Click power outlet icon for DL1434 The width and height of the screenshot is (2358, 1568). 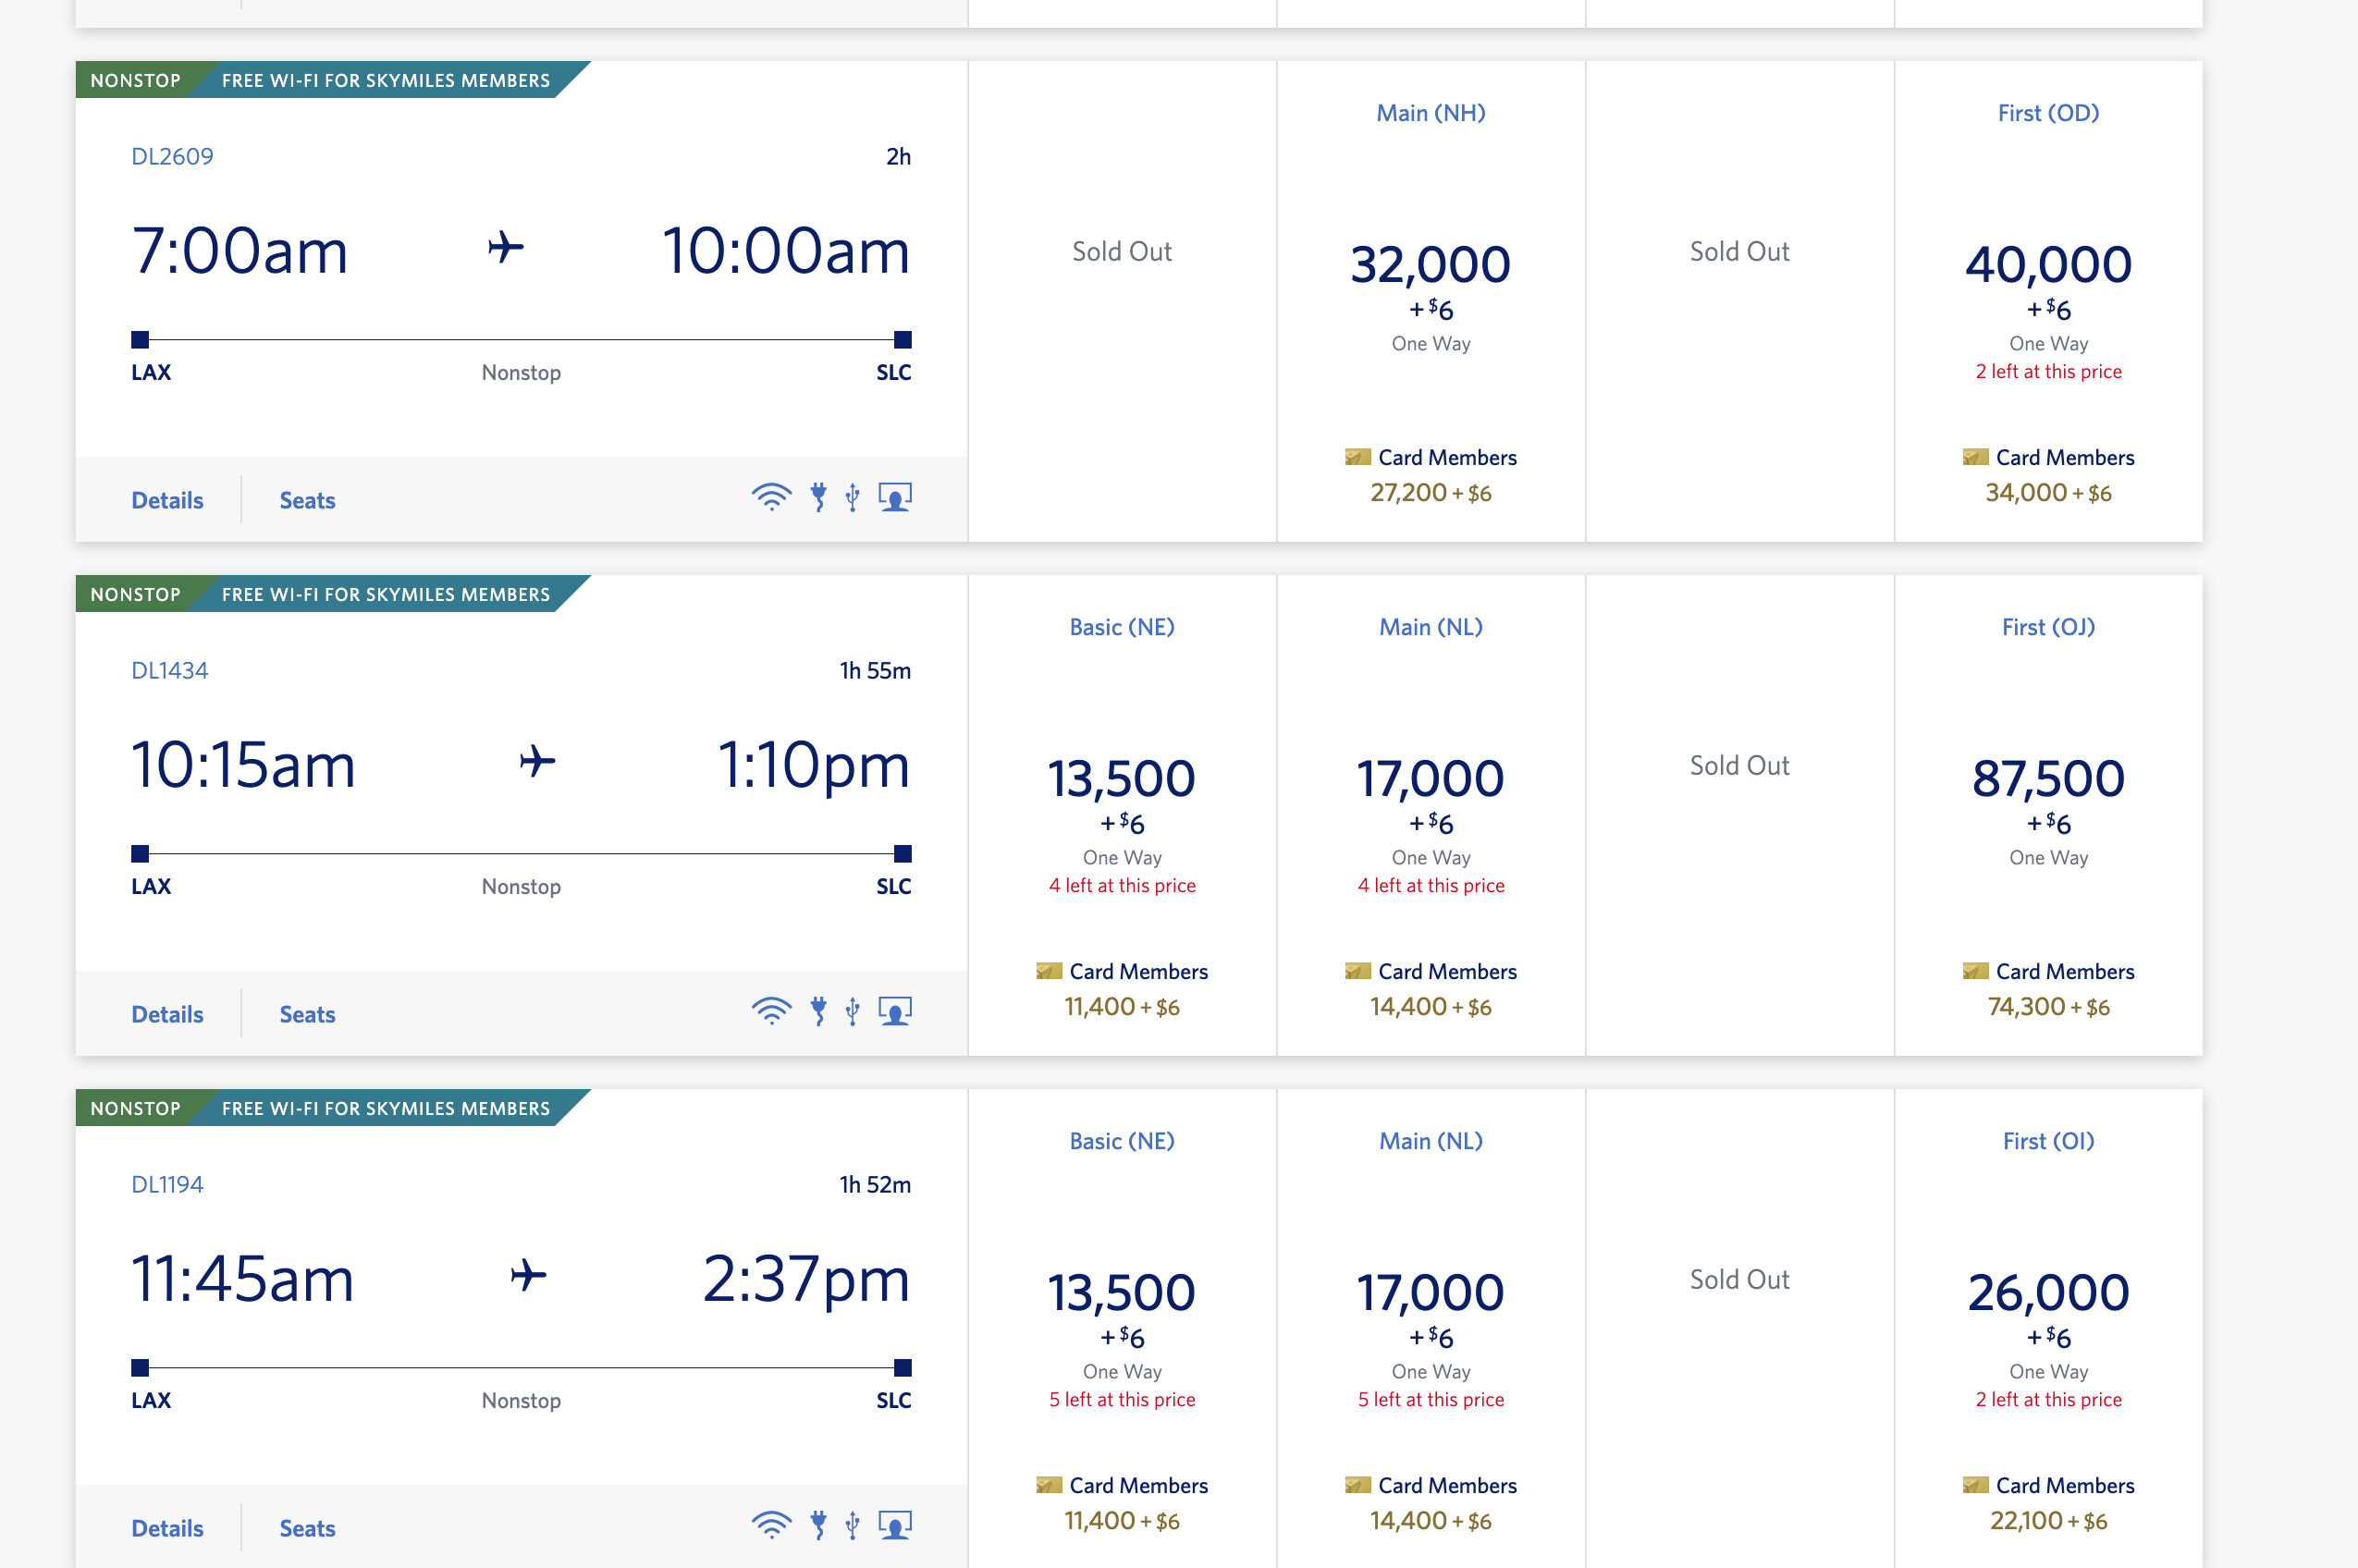[x=819, y=1011]
